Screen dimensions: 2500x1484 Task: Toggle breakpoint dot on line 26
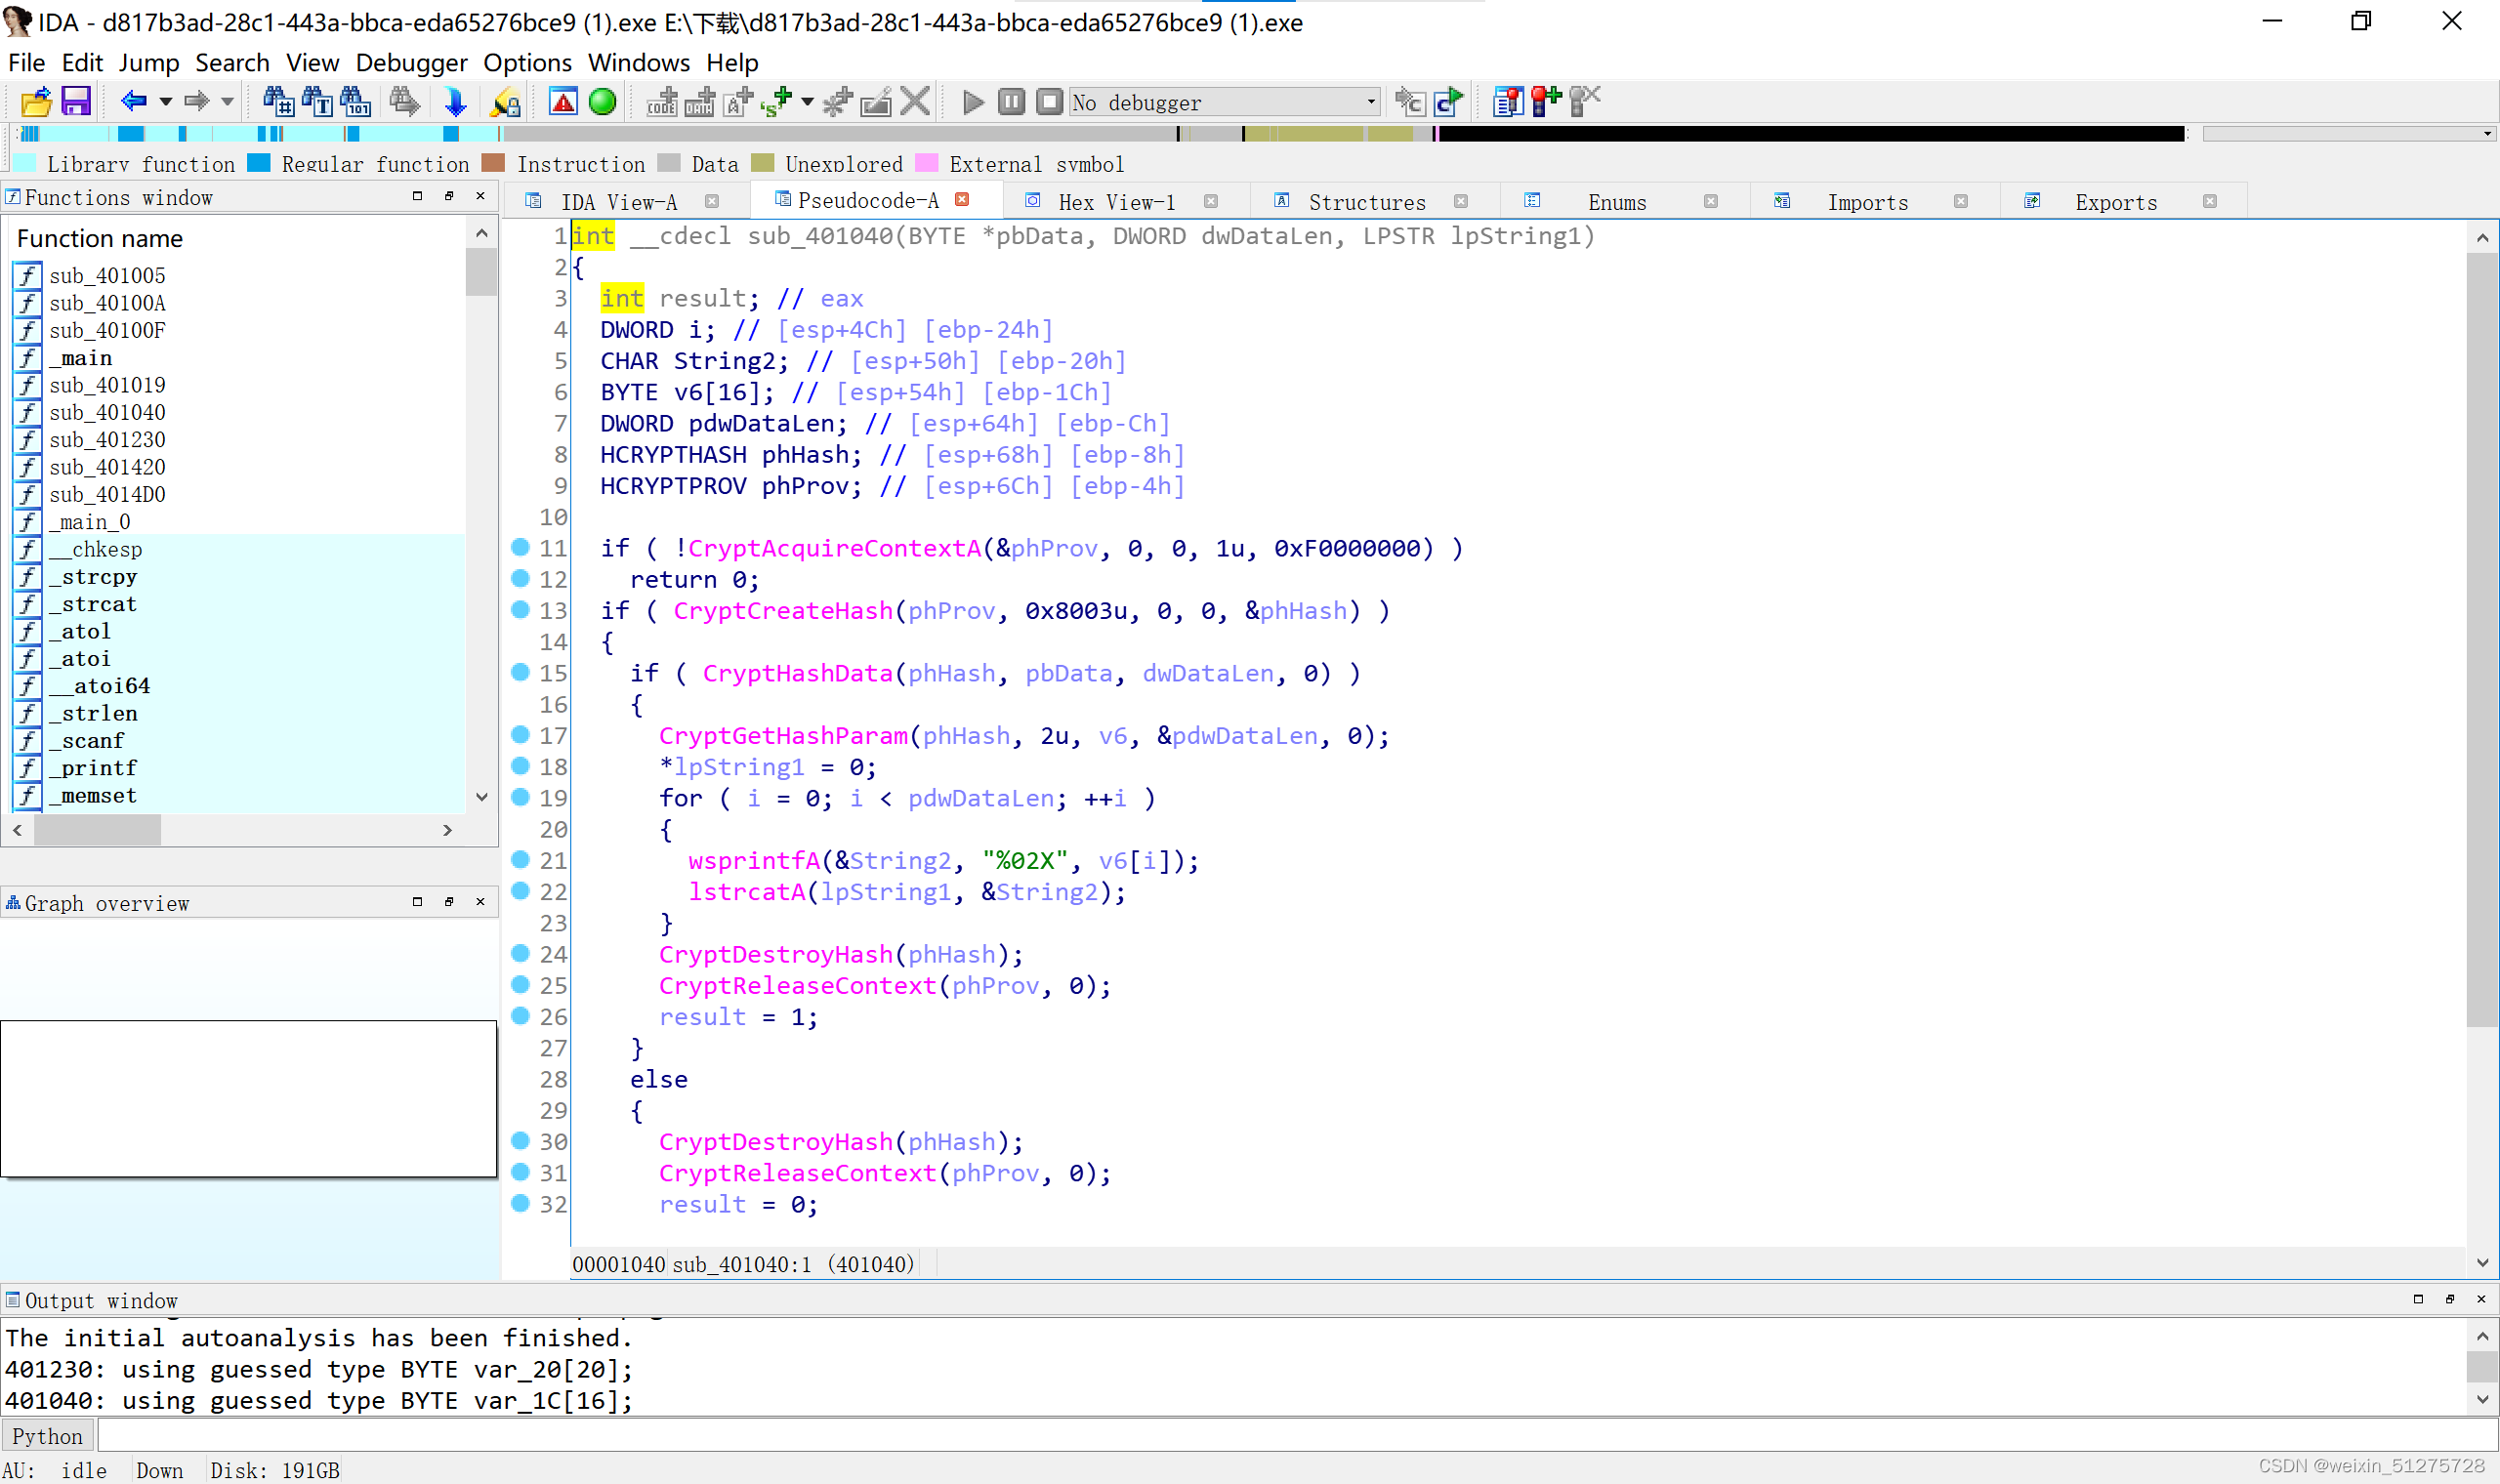click(520, 1015)
